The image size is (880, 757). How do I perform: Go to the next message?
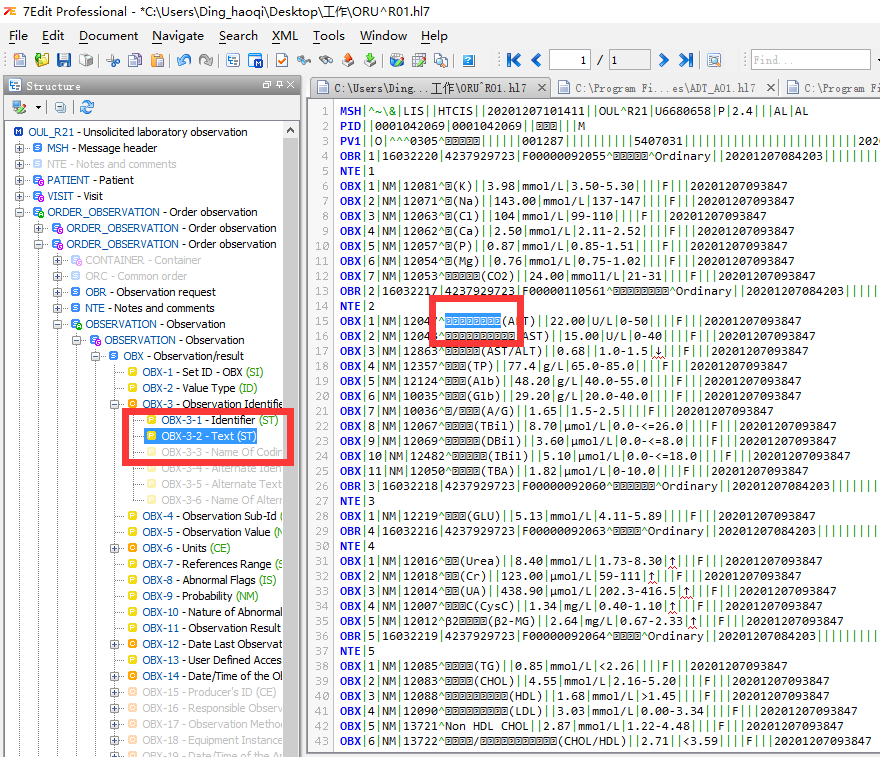tap(663, 59)
